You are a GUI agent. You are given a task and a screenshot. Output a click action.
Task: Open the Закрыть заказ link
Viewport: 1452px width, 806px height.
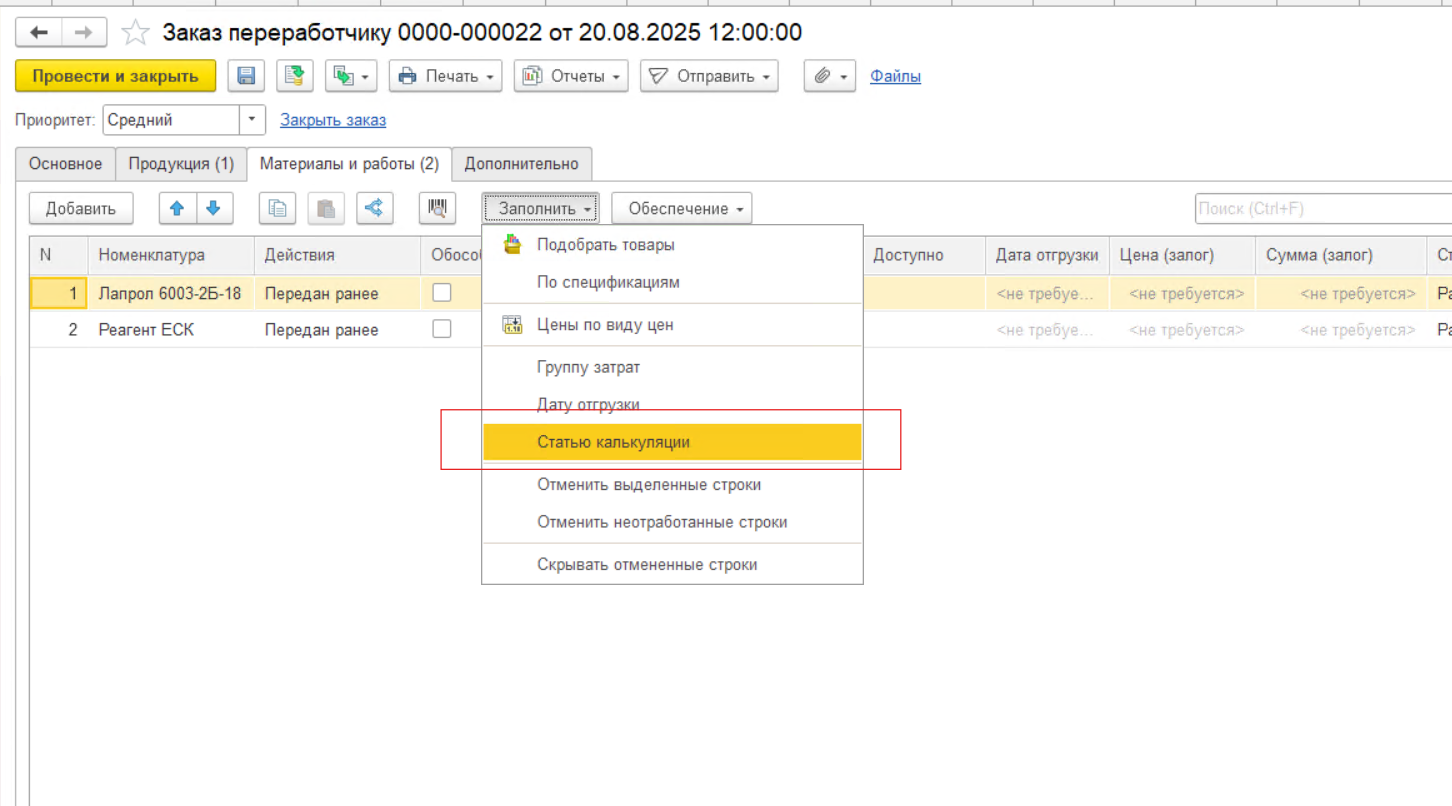[x=333, y=120]
